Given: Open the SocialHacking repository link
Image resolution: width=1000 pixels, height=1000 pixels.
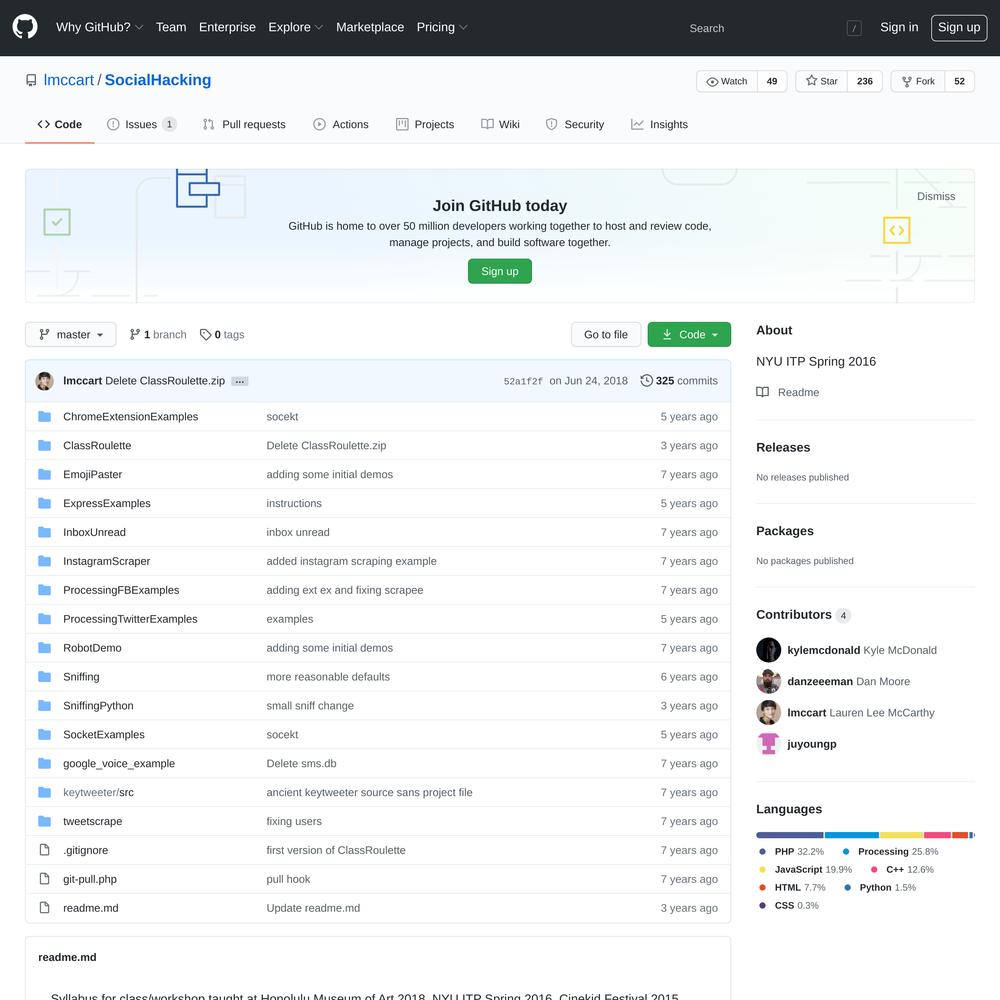Looking at the screenshot, I should click(158, 80).
